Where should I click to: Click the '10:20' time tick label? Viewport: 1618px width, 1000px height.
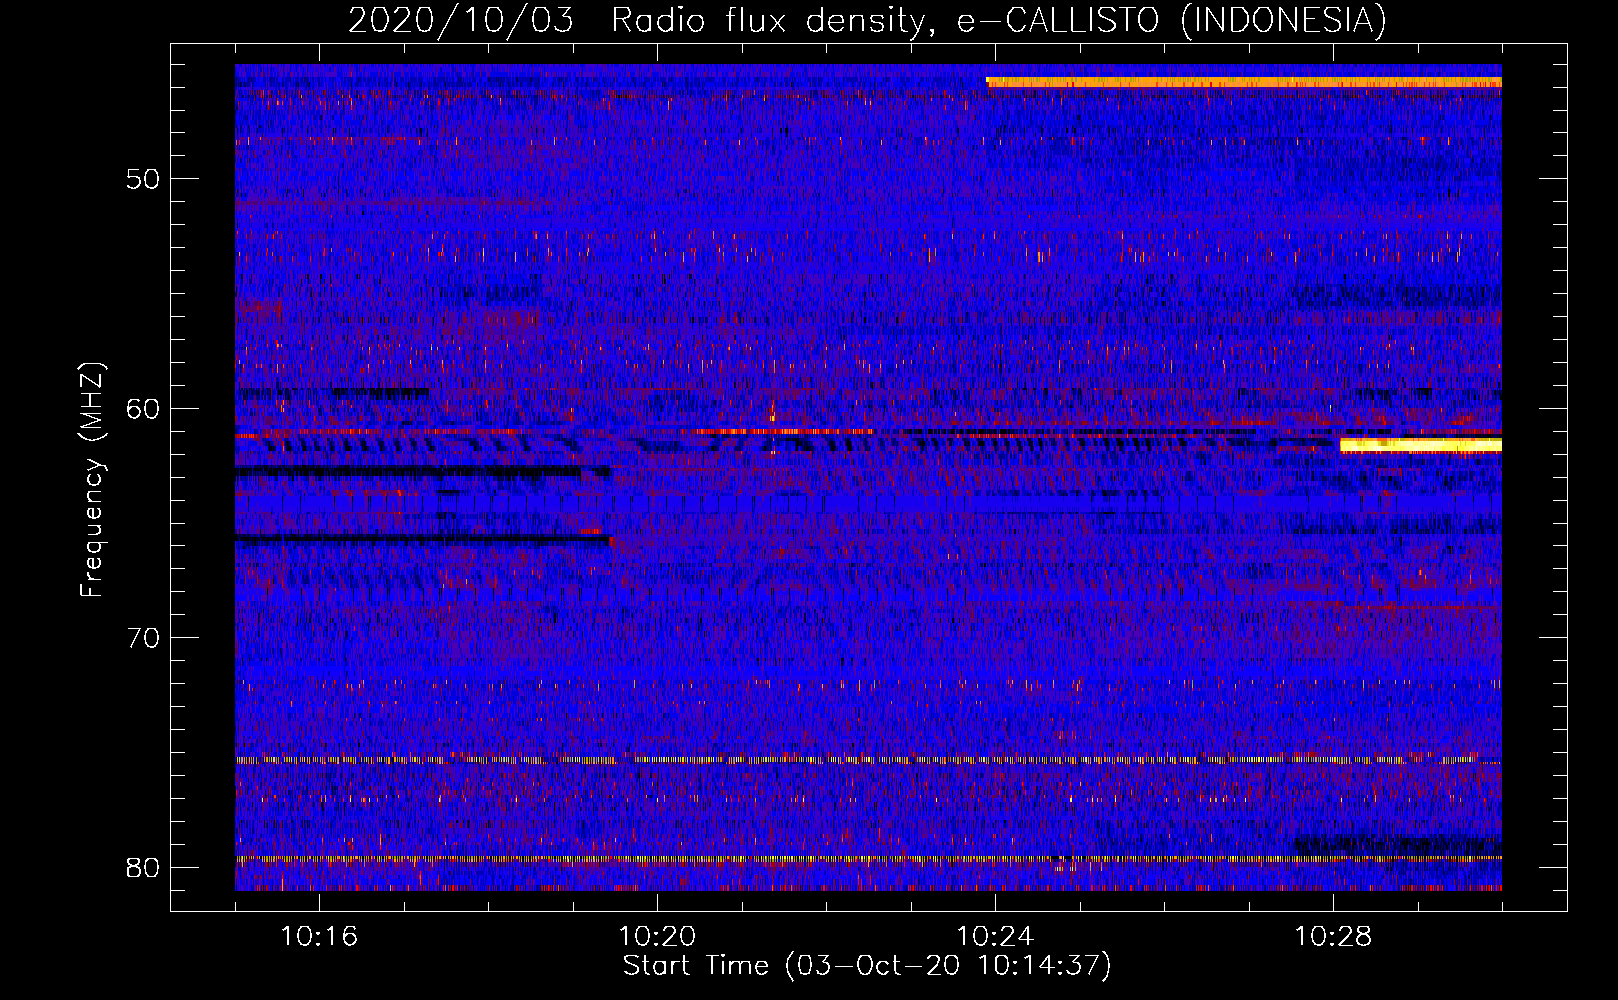click(x=657, y=937)
